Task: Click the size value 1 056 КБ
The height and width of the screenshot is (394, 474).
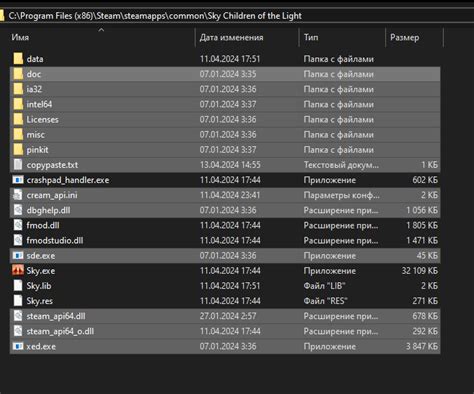Action: [x=422, y=210]
